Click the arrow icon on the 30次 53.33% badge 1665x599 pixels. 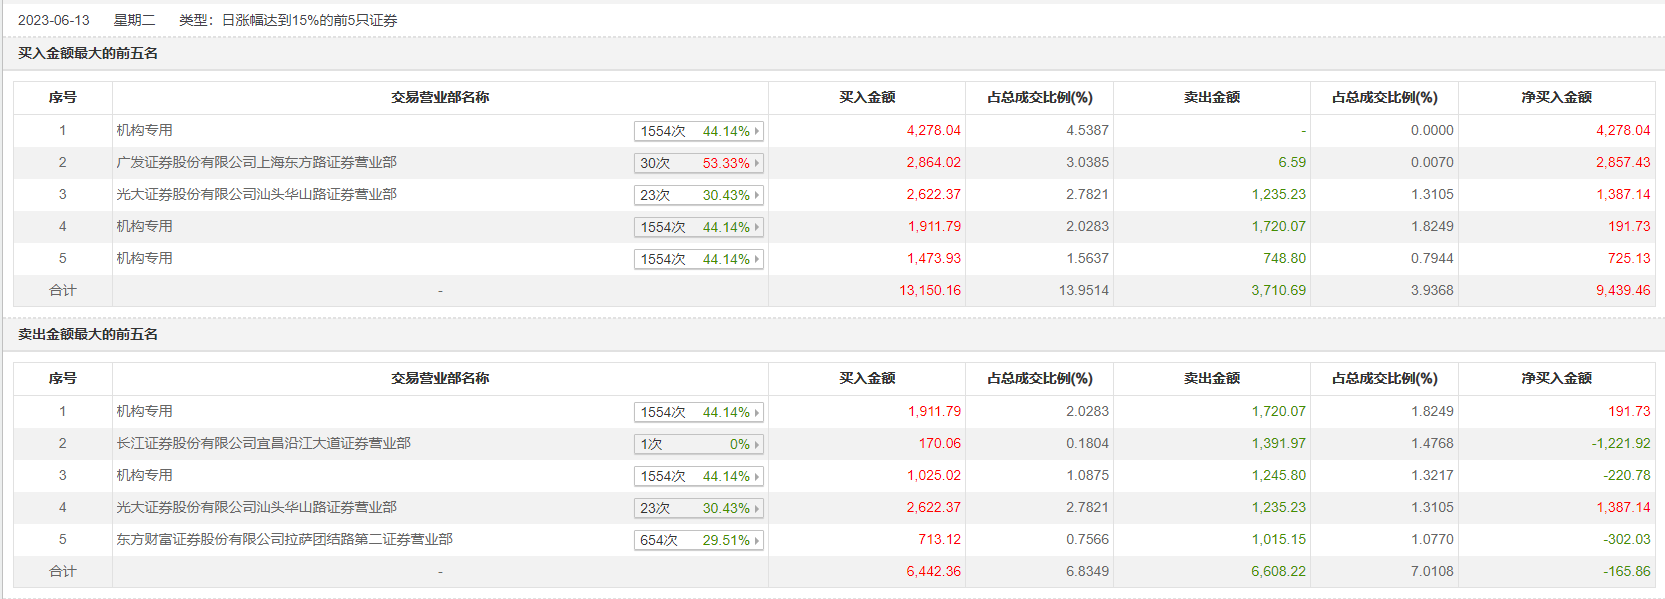[757, 163]
